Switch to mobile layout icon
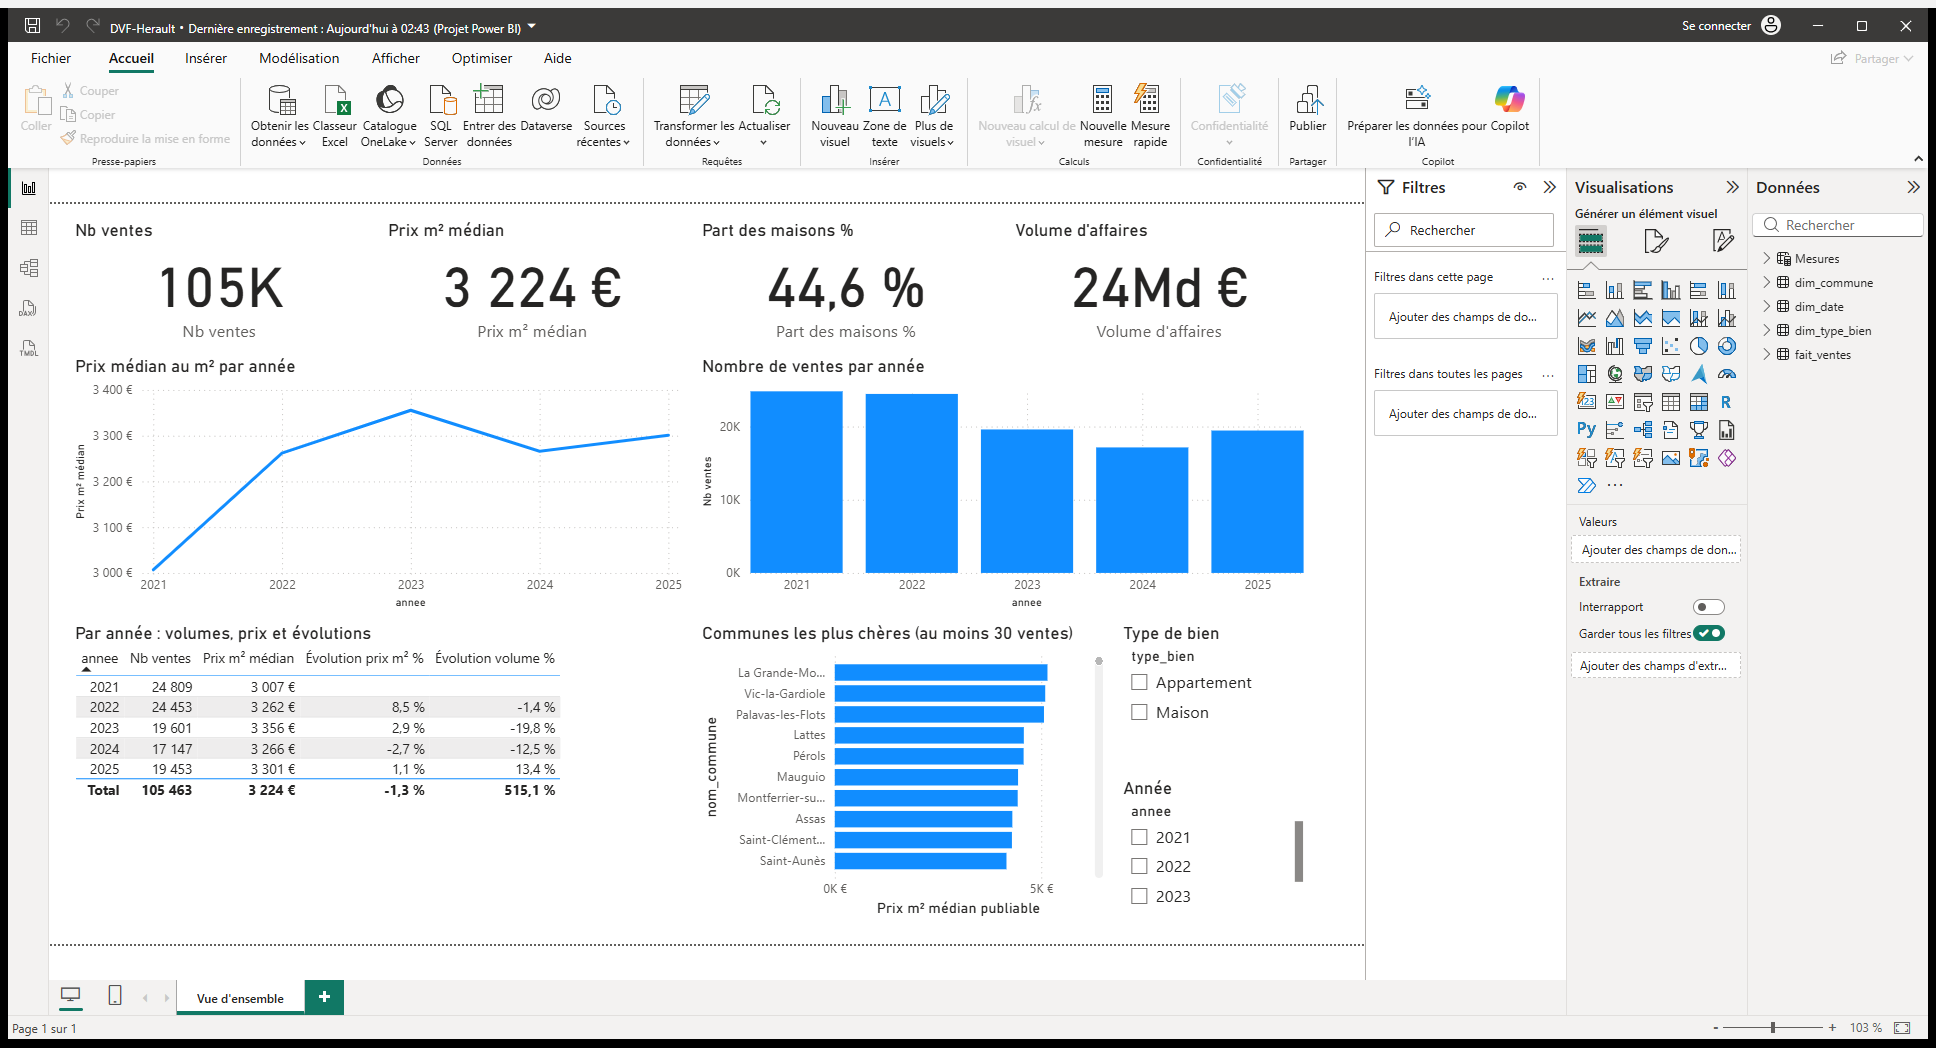The width and height of the screenshot is (1936, 1048). coord(115,996)
